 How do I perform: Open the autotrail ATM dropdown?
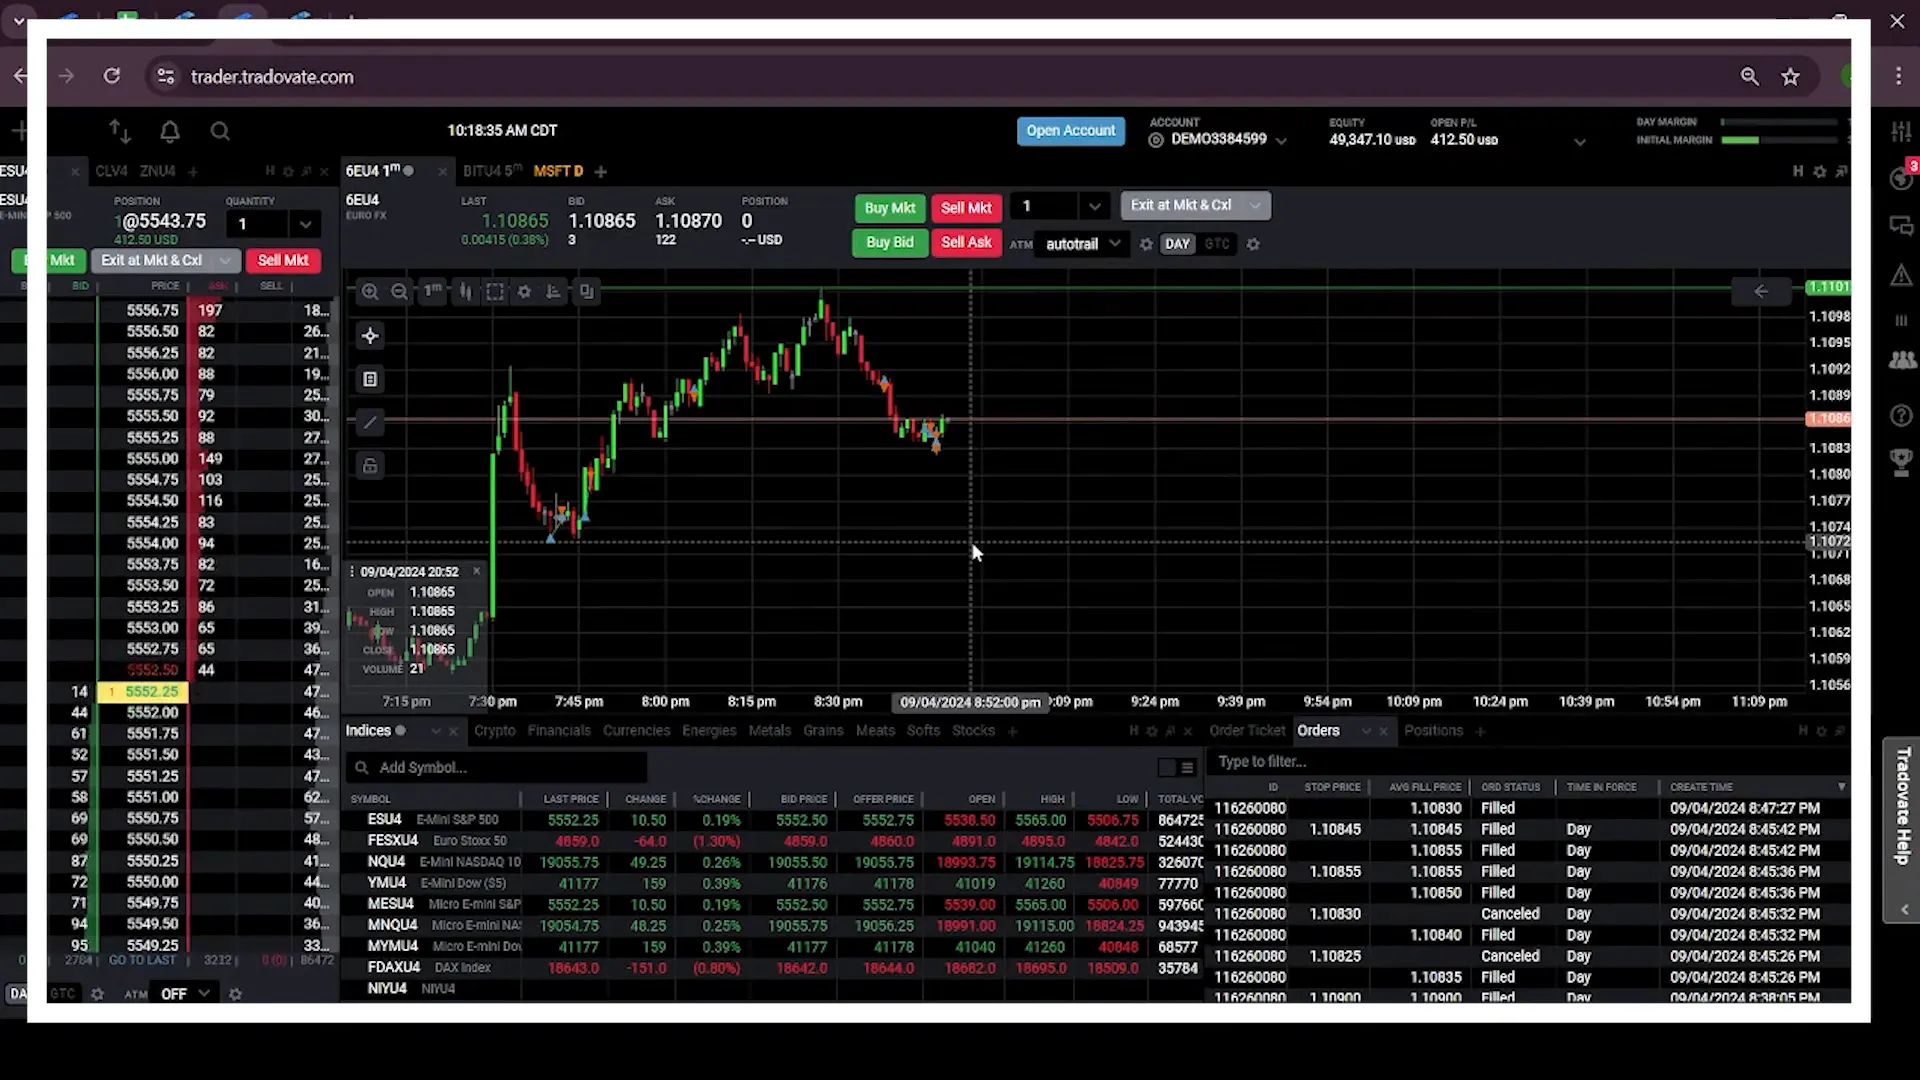[x=1084, y=244]
